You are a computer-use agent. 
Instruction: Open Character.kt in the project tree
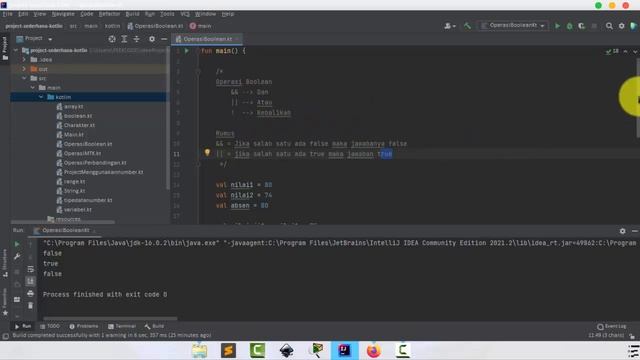click(79, 125)
